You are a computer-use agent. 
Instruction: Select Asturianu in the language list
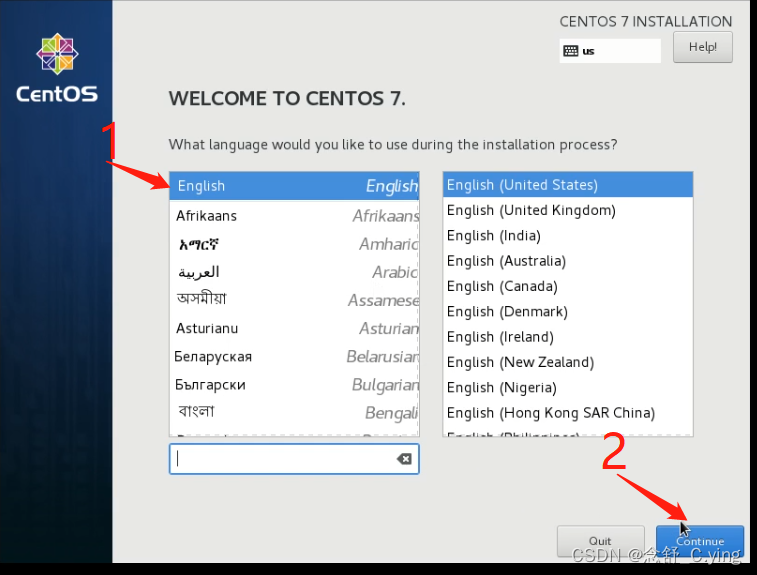294,328
